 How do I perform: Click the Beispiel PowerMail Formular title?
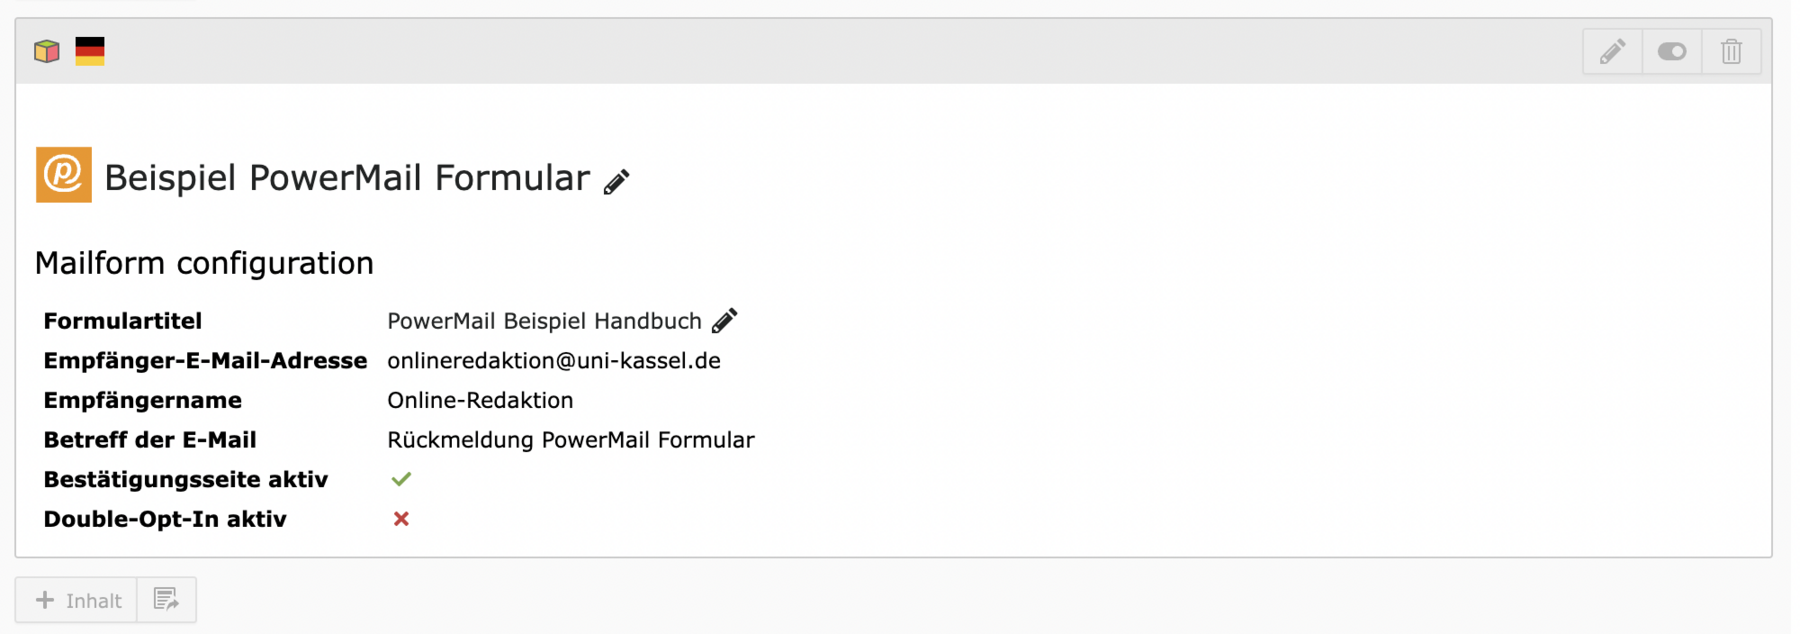click(346, 178)
